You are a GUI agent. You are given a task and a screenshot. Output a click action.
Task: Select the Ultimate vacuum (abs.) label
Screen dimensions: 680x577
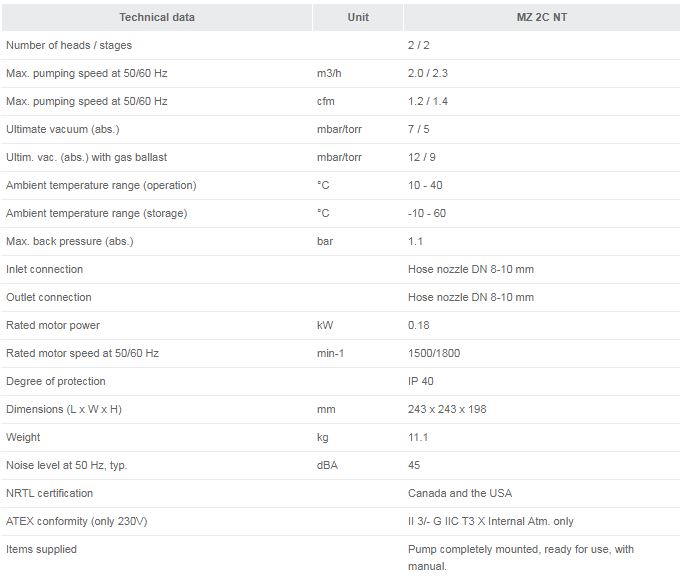tap(63, 129)
